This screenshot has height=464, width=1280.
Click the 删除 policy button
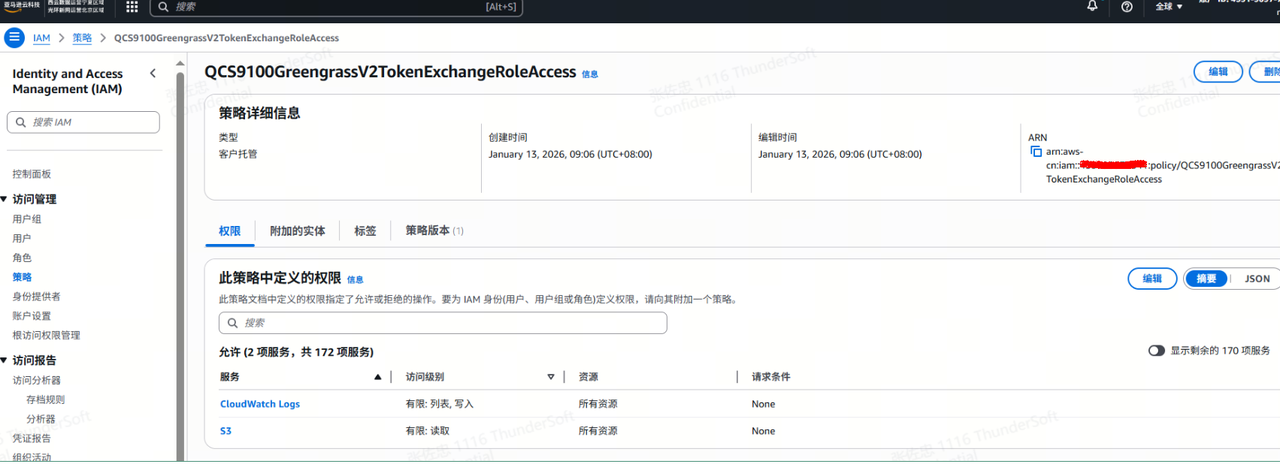(x=1266, y=72)
